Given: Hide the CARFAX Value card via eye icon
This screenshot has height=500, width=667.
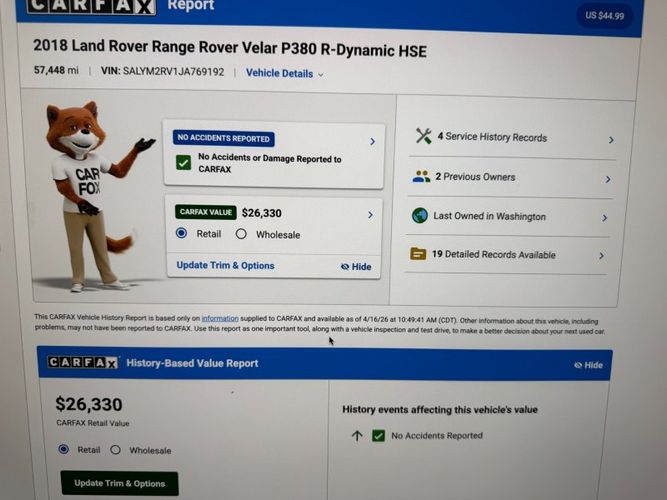Looking at the screenshot, I should pos(356,266).
